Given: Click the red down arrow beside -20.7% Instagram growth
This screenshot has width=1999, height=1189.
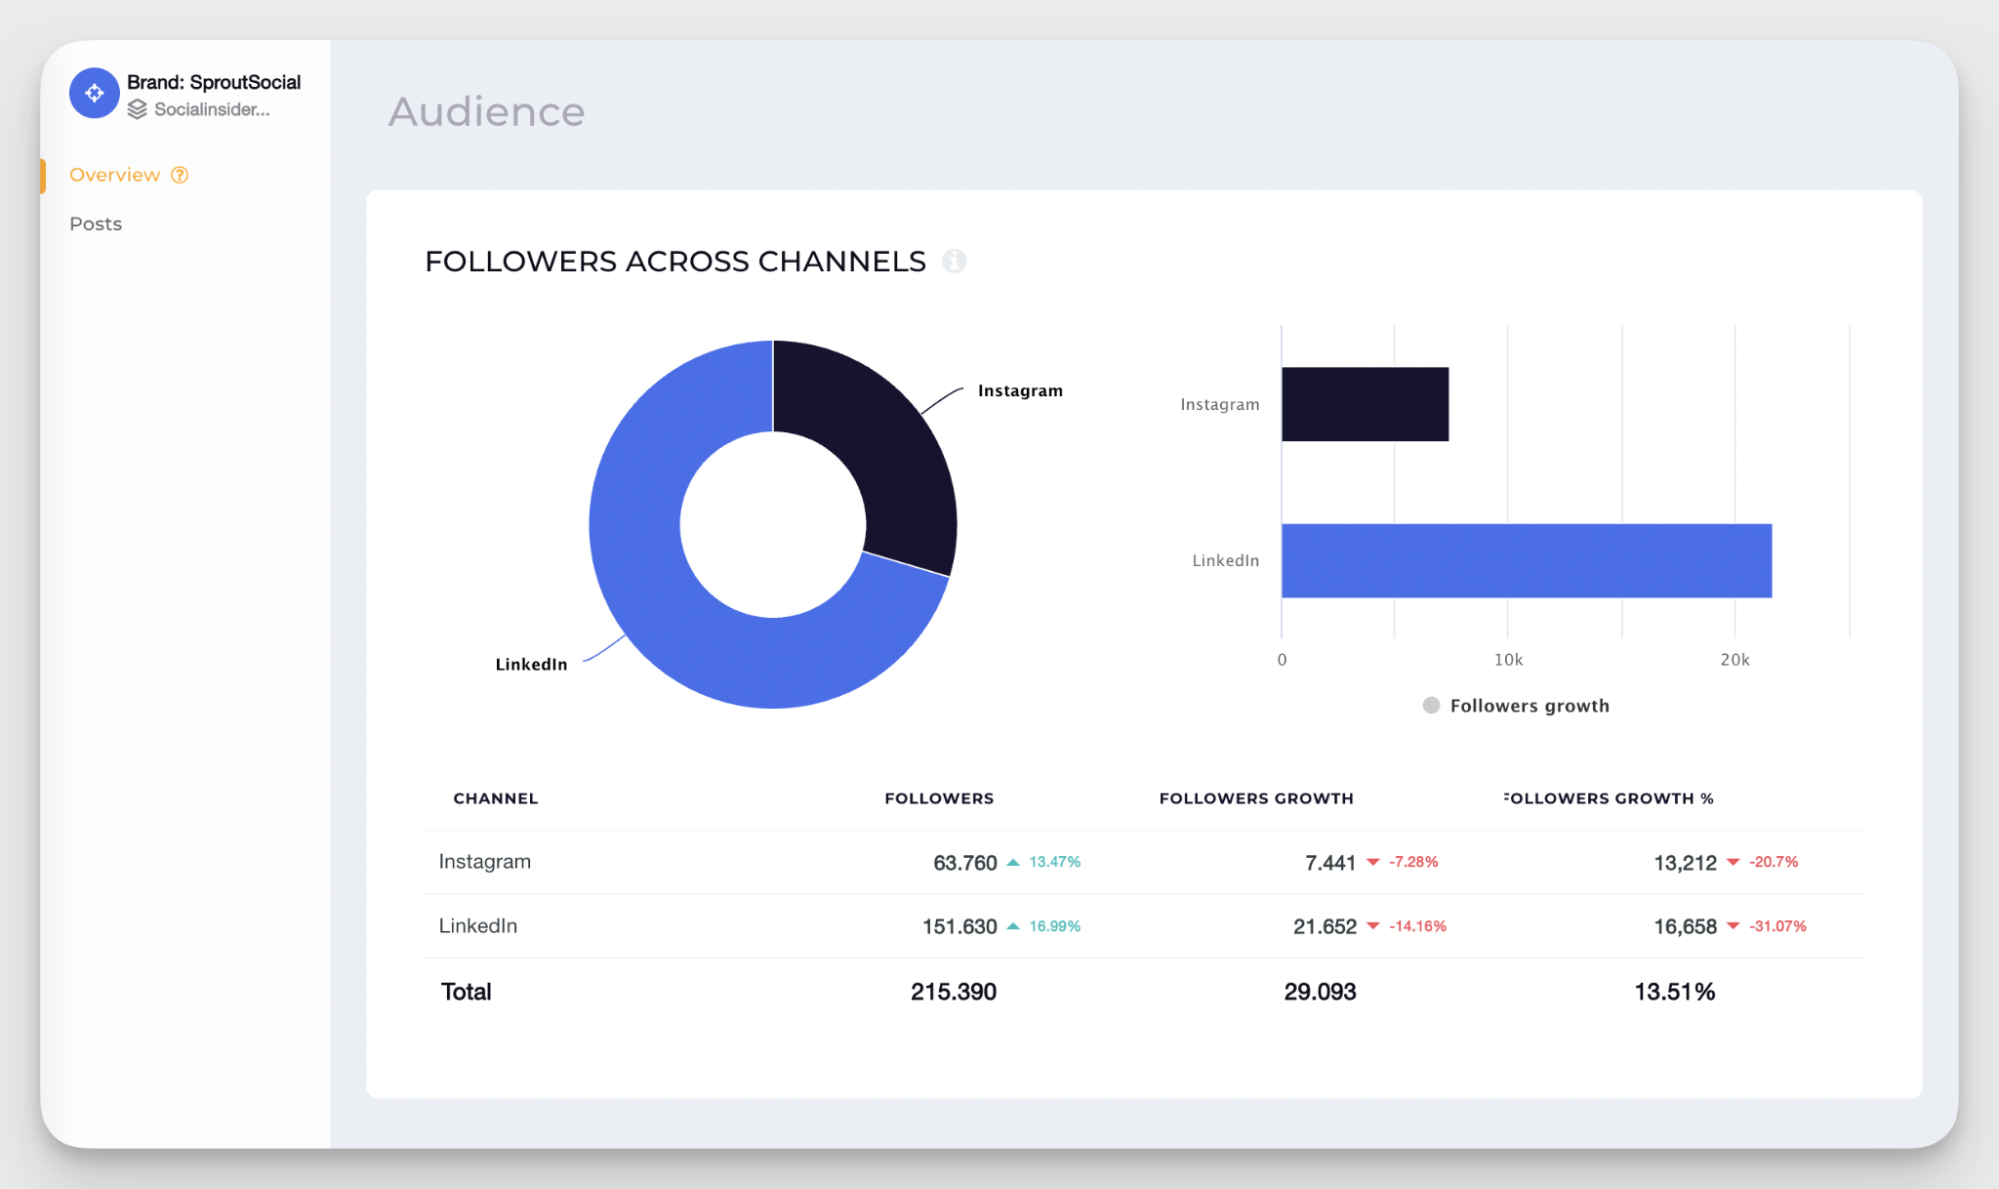Looking at the screenshot, I should (1732, 861).
